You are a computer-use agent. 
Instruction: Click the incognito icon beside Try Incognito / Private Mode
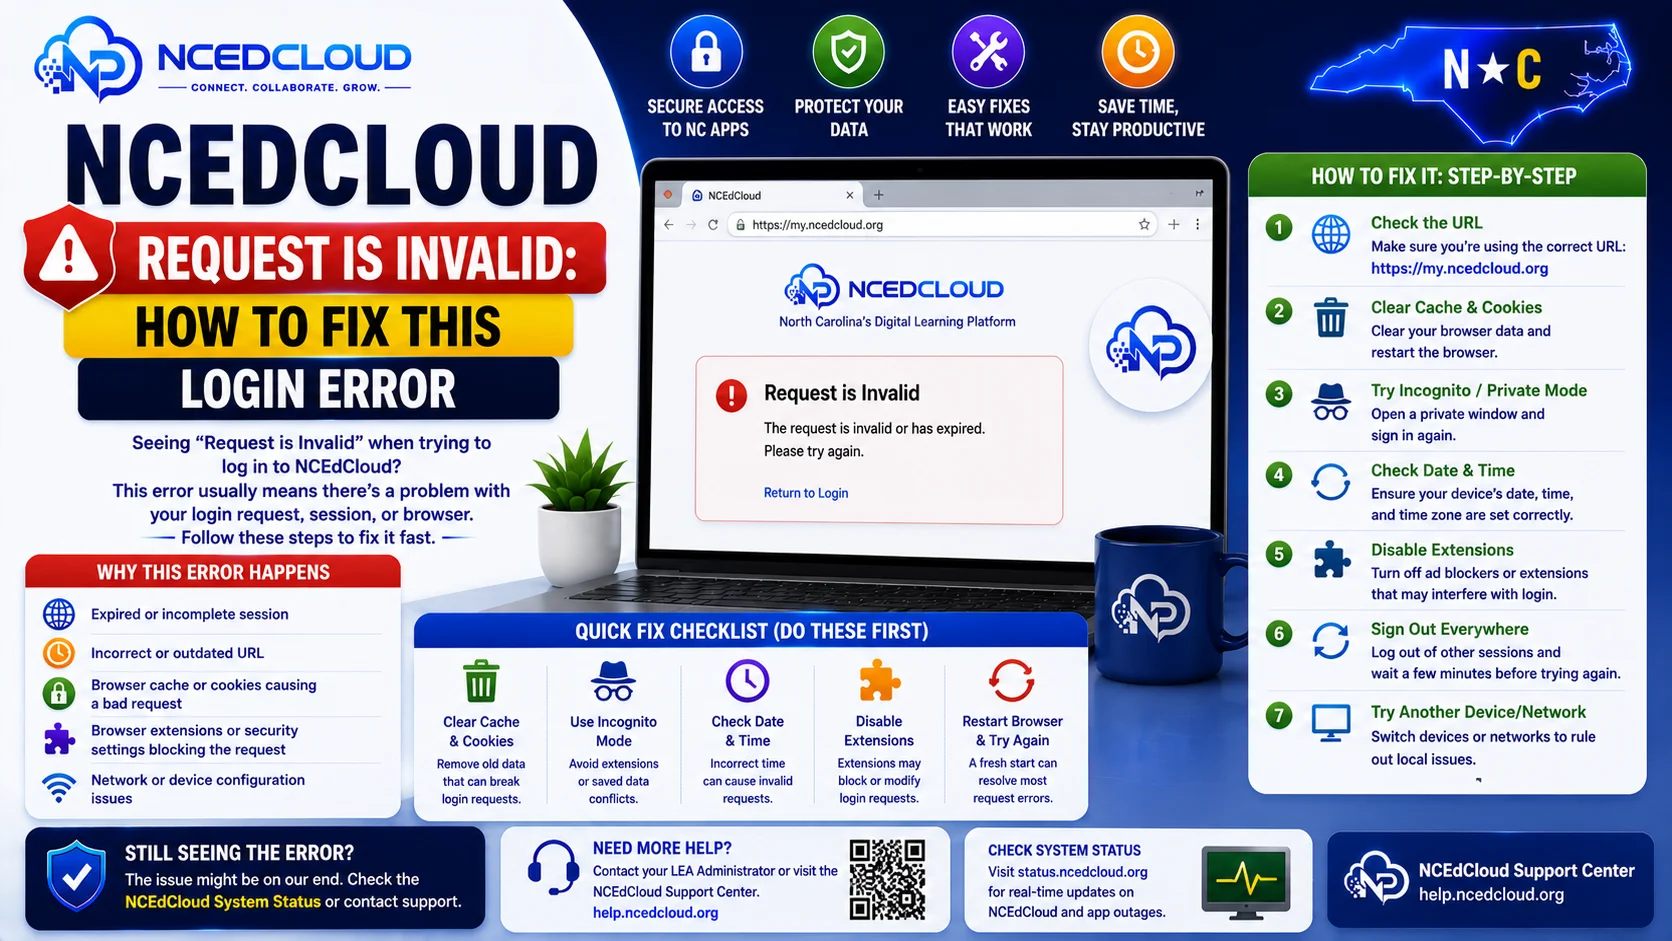(x=1331, y=402)
